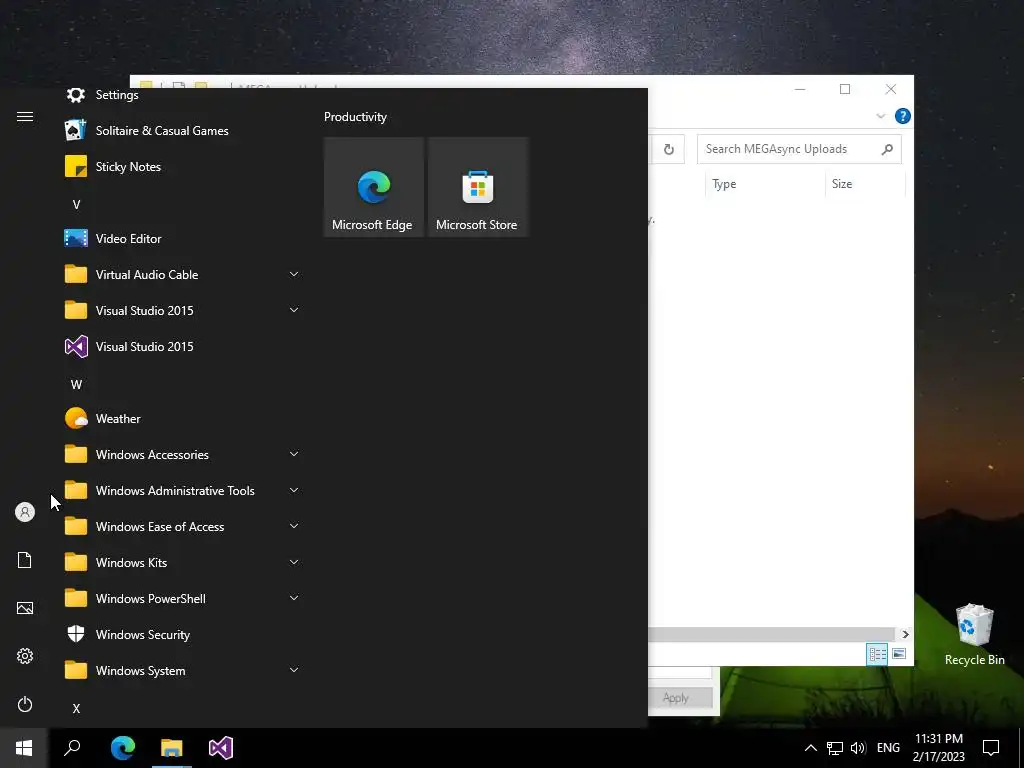Screen dimensions: 1024x768
Task: Open Microsoft Store tile
Action: pyautogui.click(x=477, y=187)
